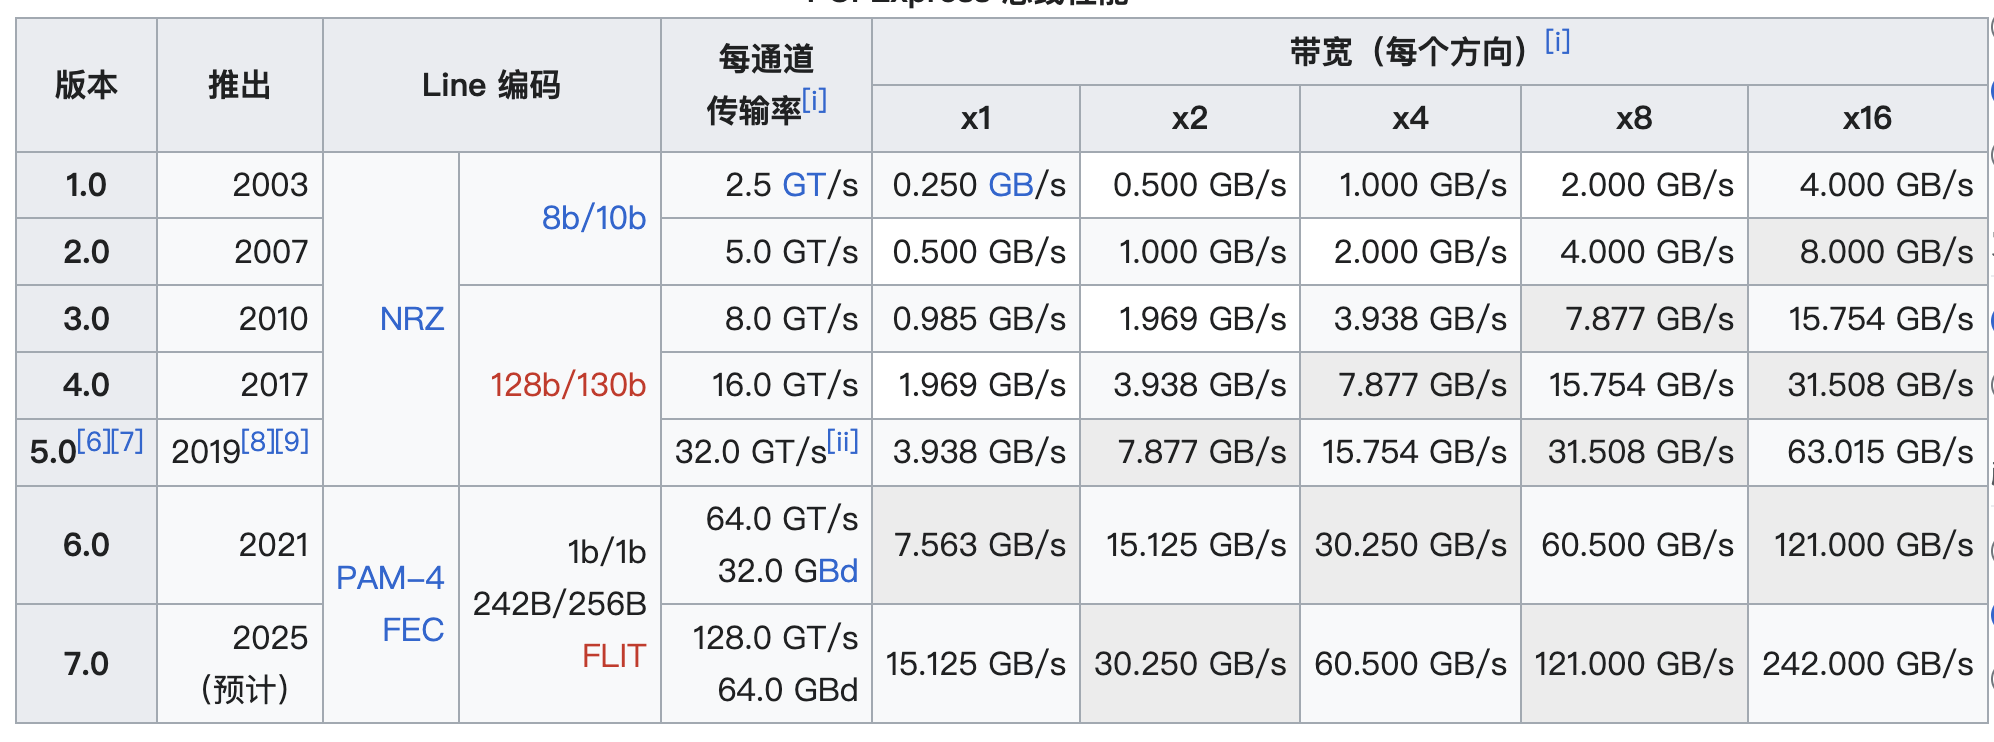Open the GB link in 0.250 GB/s
Screen dimensions: 1994x742
(1010, 185)
